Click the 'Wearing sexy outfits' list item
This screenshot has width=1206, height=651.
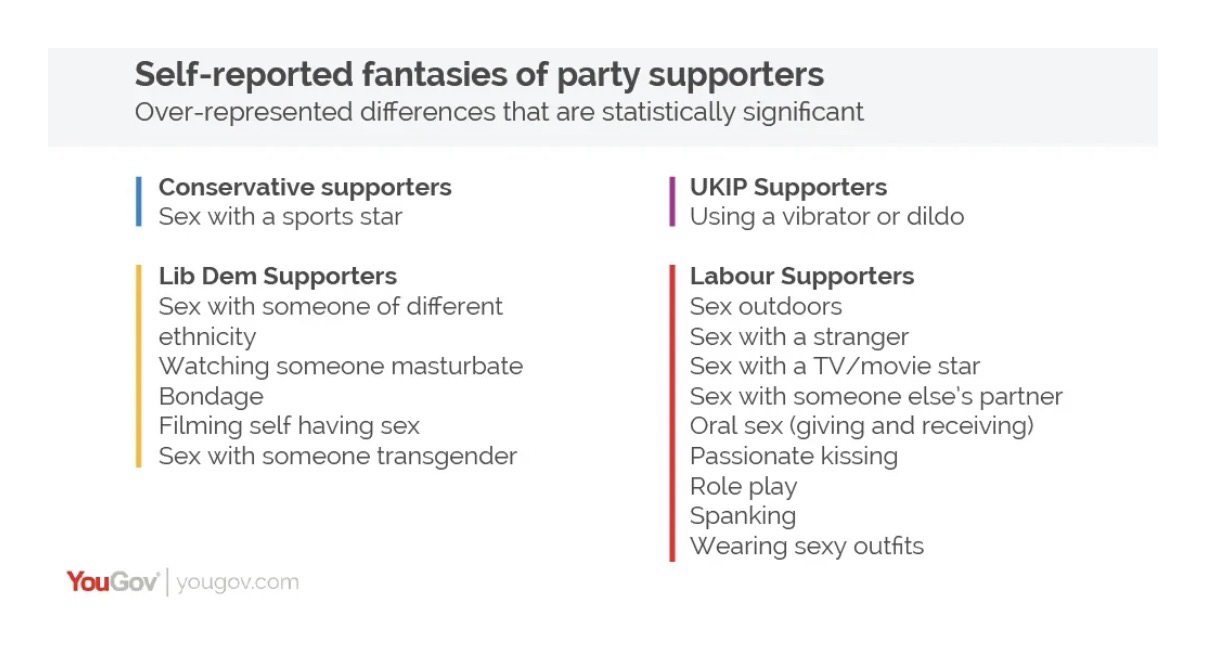pos(806,546)
